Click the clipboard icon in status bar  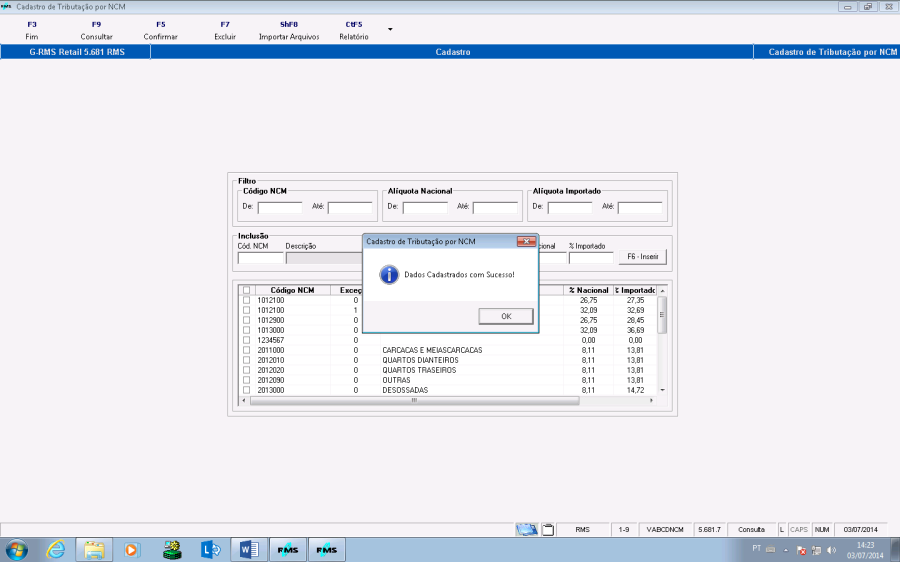[x=547, y=529]
